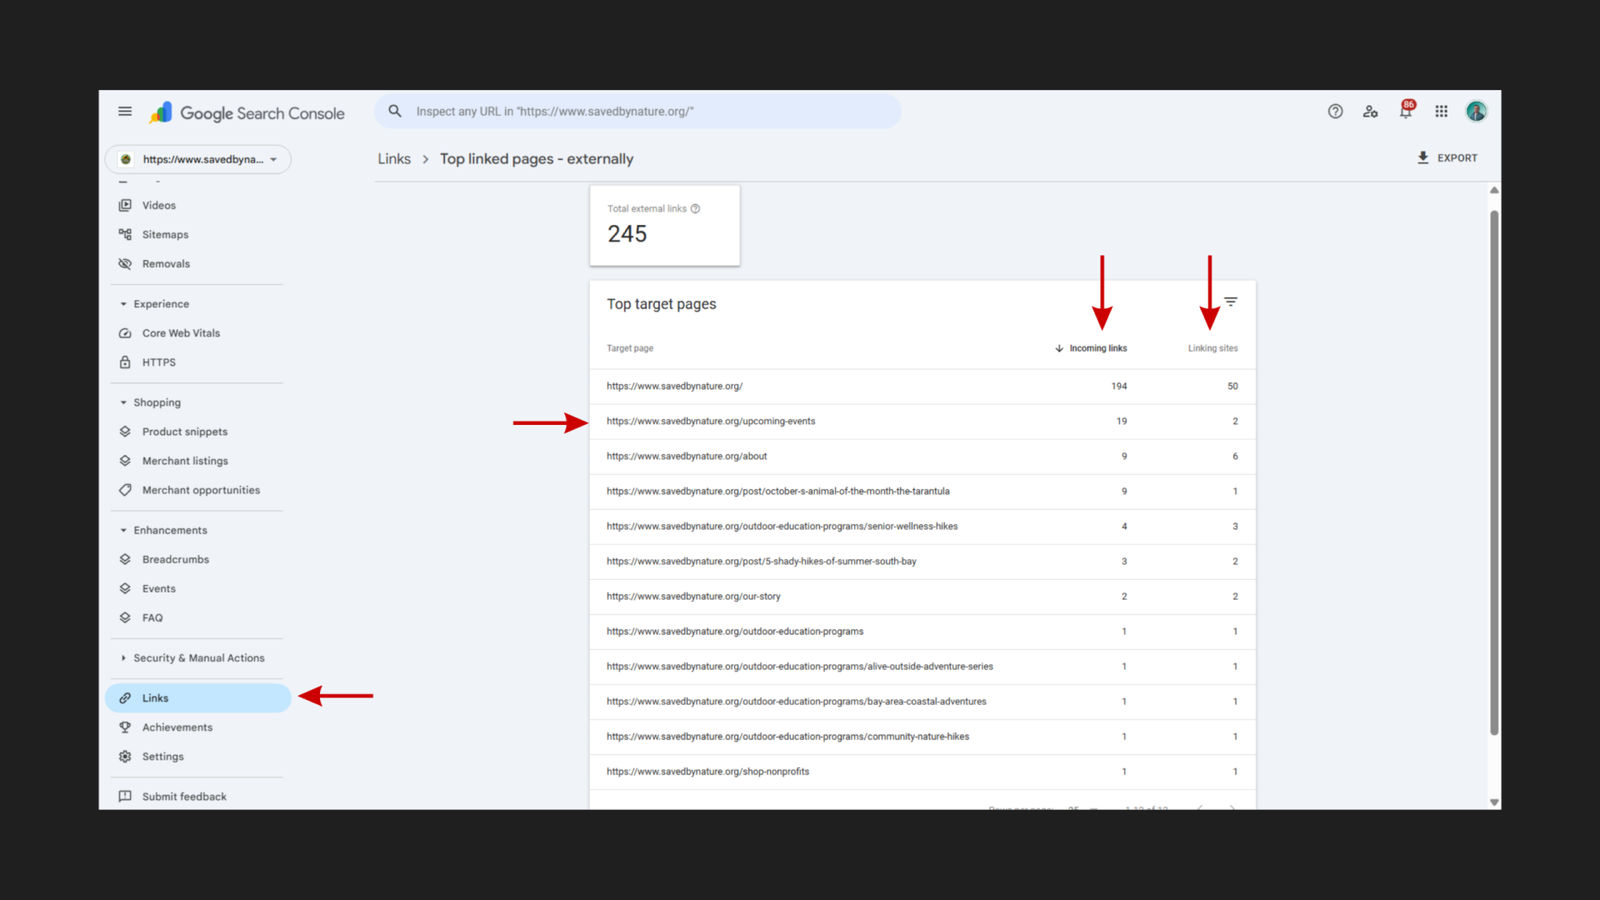Click the Sitemaps sidebar icon
The width and height of the screenshot is (1600, 900).
(x=125, y=234)
